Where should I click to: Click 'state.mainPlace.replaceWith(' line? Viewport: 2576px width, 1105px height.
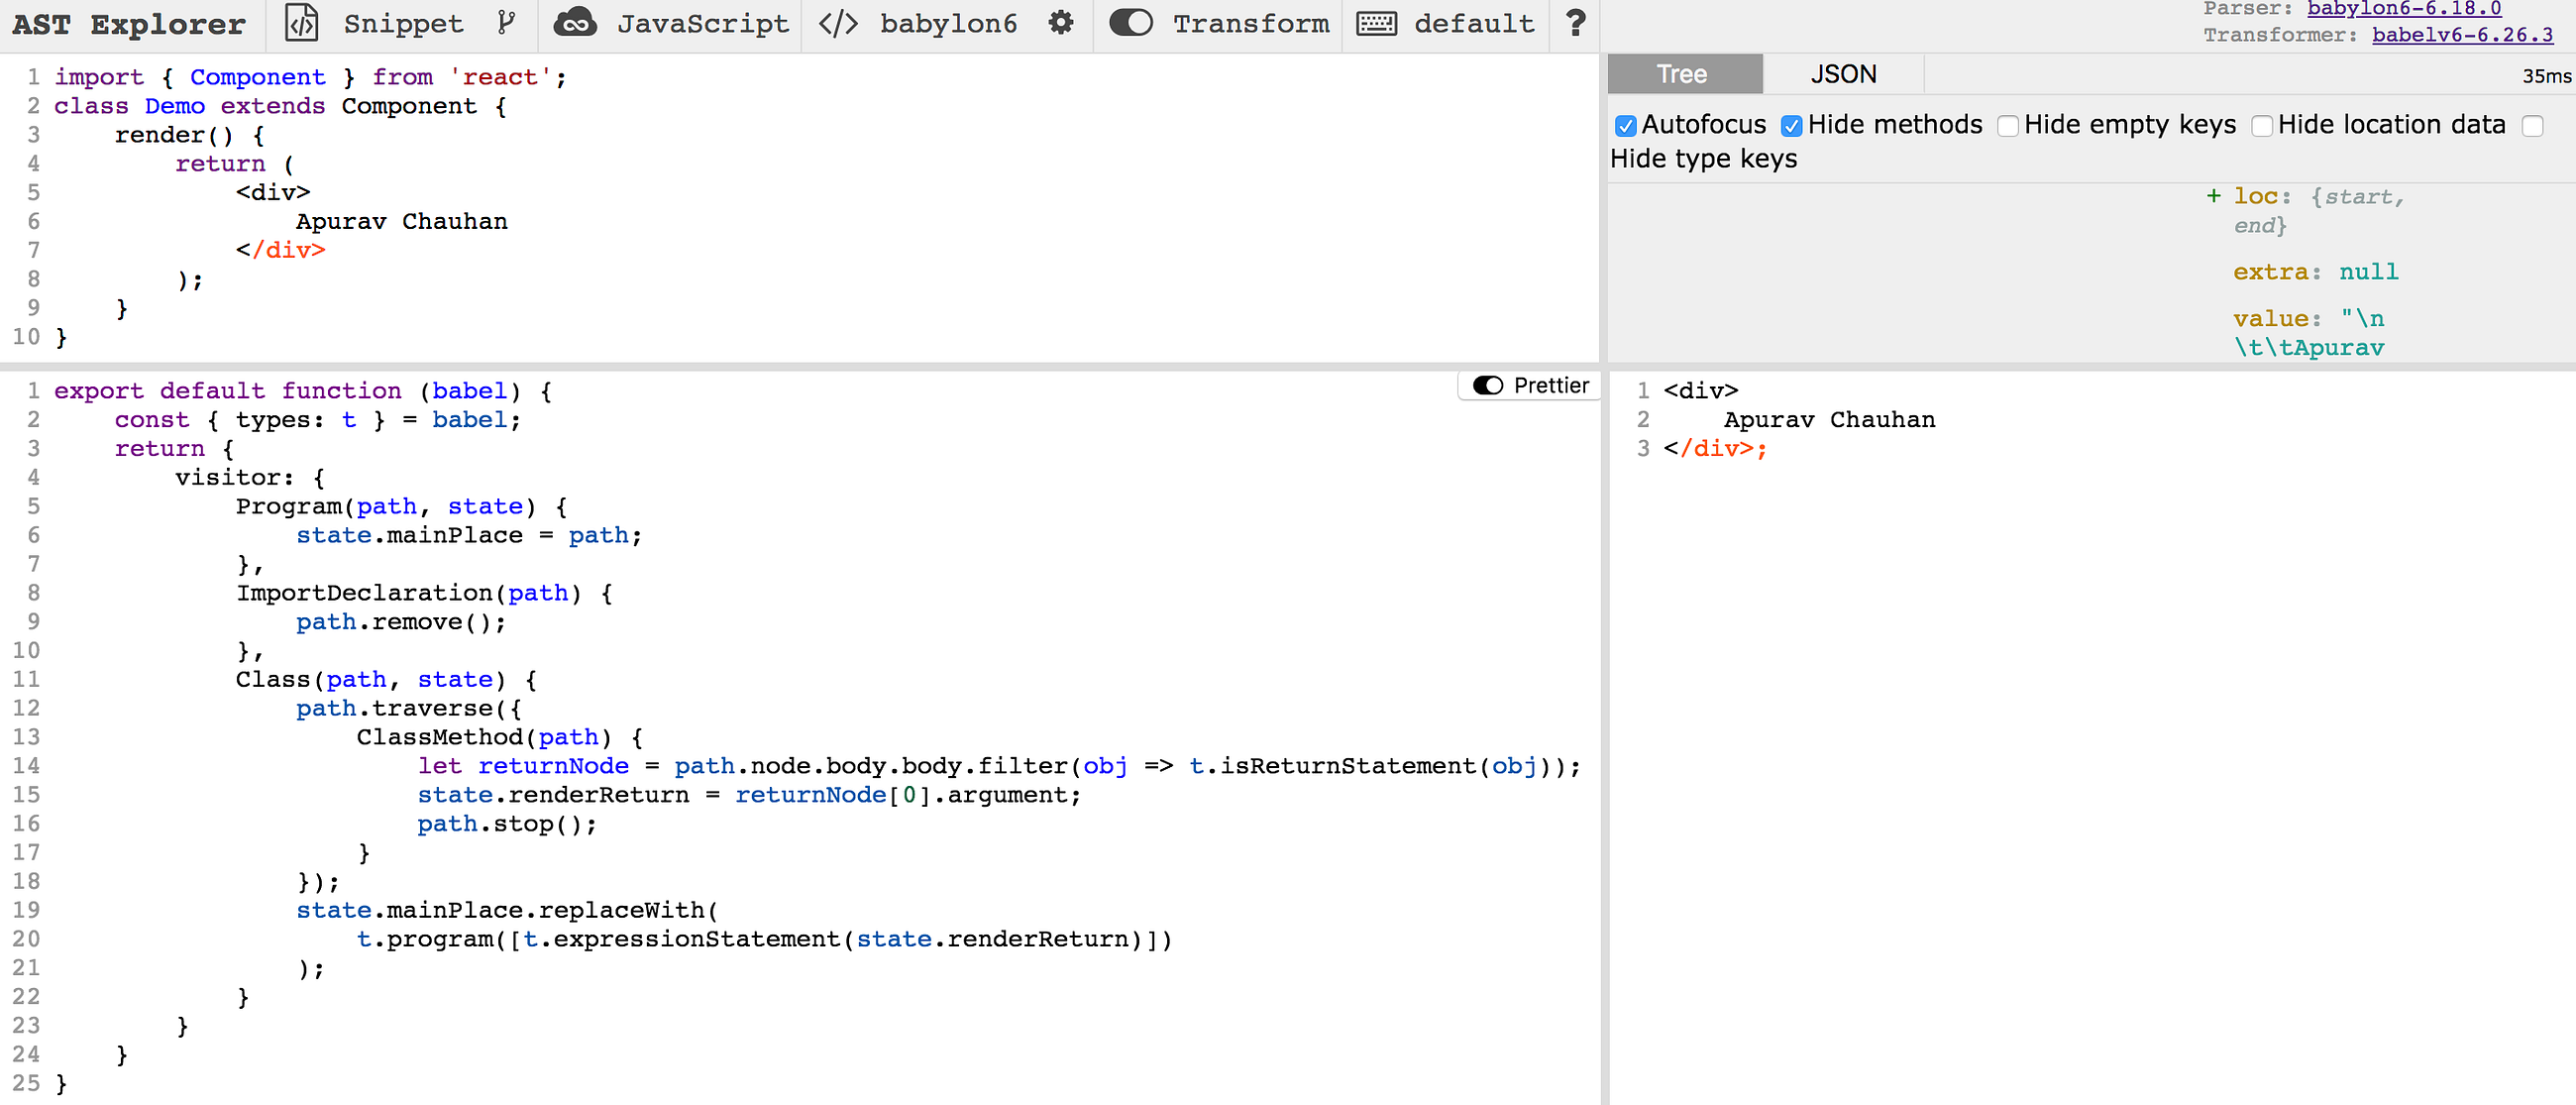click(507, 910)
